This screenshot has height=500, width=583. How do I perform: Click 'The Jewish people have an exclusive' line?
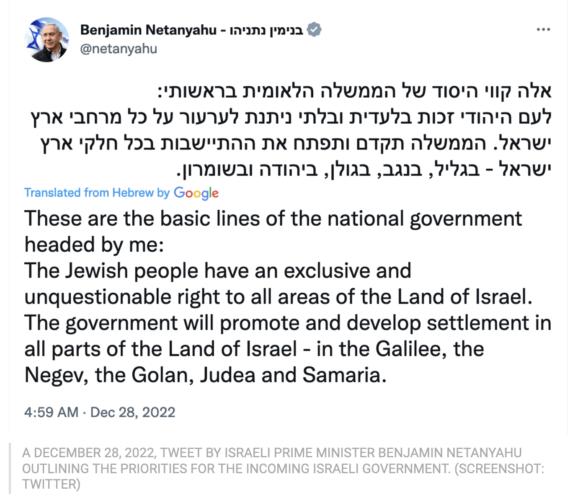(x=218, y=271)
